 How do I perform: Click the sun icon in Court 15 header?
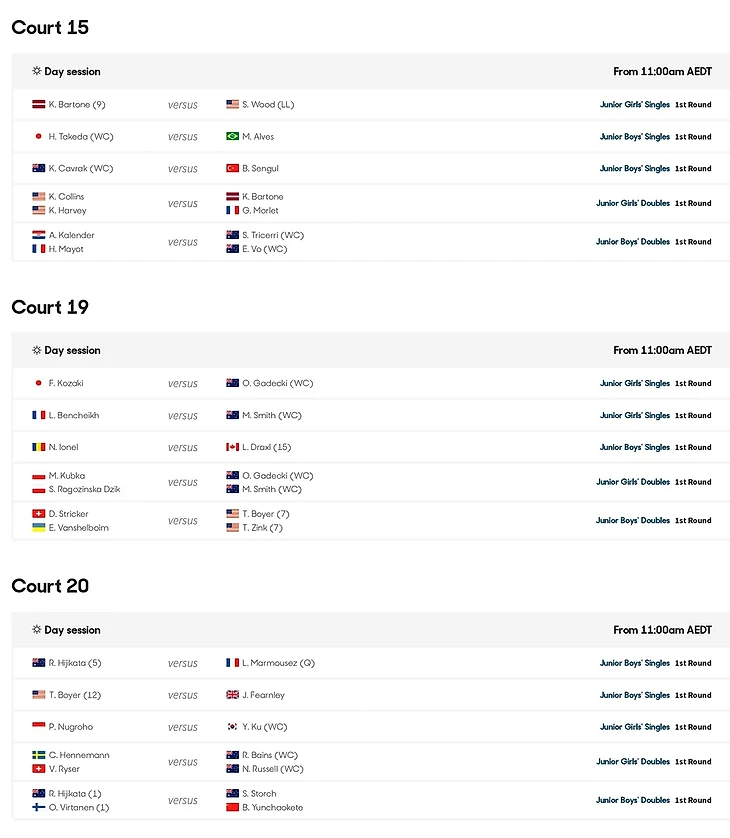pyautogui.click(x=37, y=72)
